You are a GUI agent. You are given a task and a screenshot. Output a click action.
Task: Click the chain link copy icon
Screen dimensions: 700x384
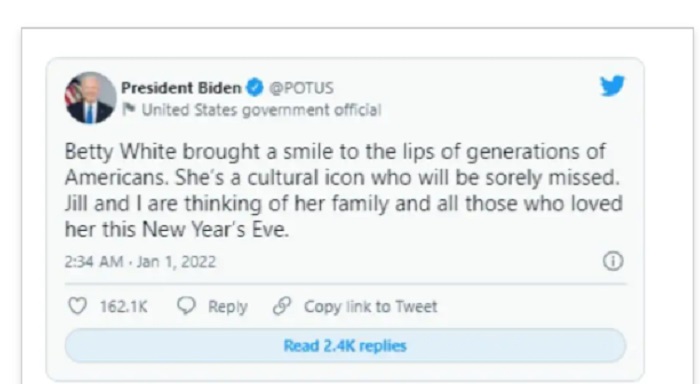click(x=282, y=306)
